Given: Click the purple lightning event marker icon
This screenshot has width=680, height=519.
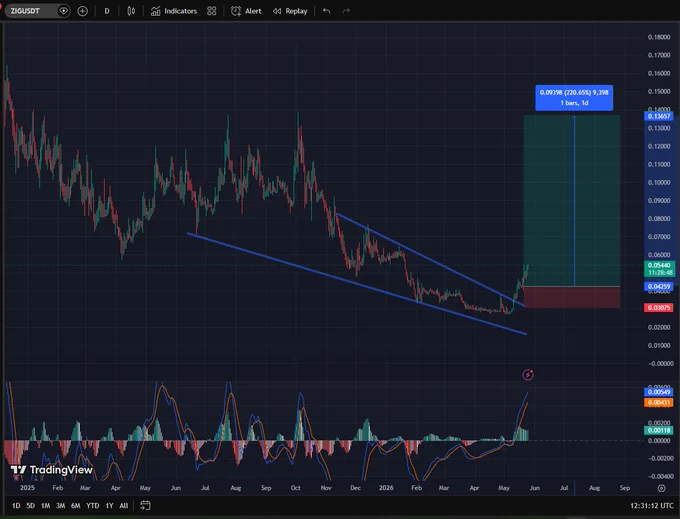Looking at the screenshot, I should click(528, 375).
